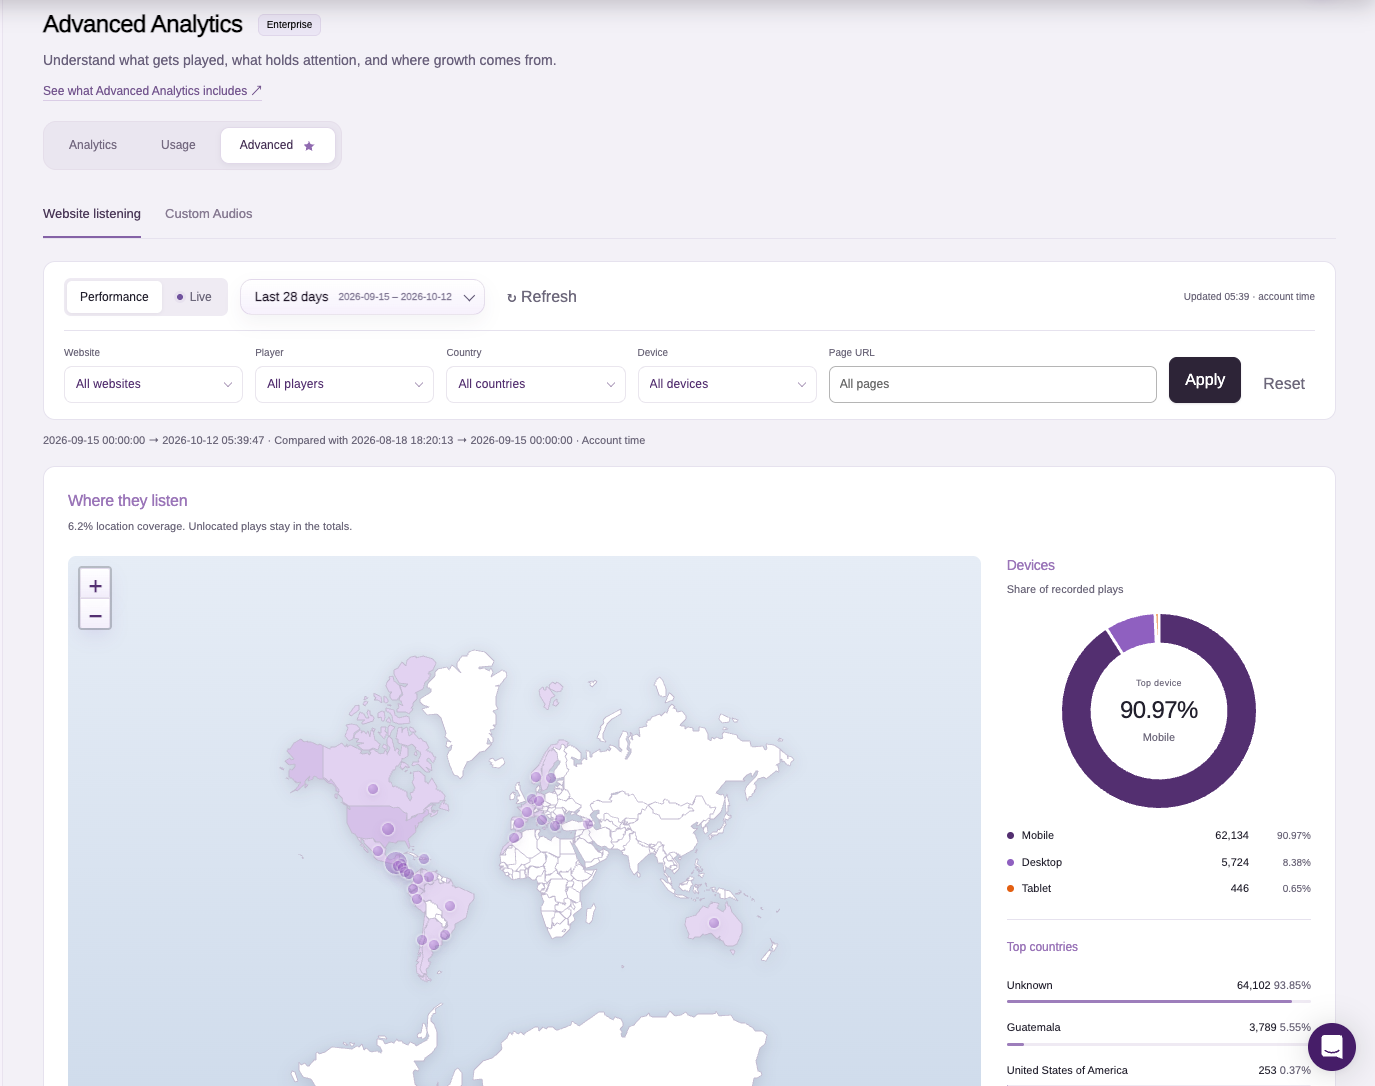Click the Unknown country progress bar
The width and height of the screenshot is (1375, 1086).
pos(1159,1001)
